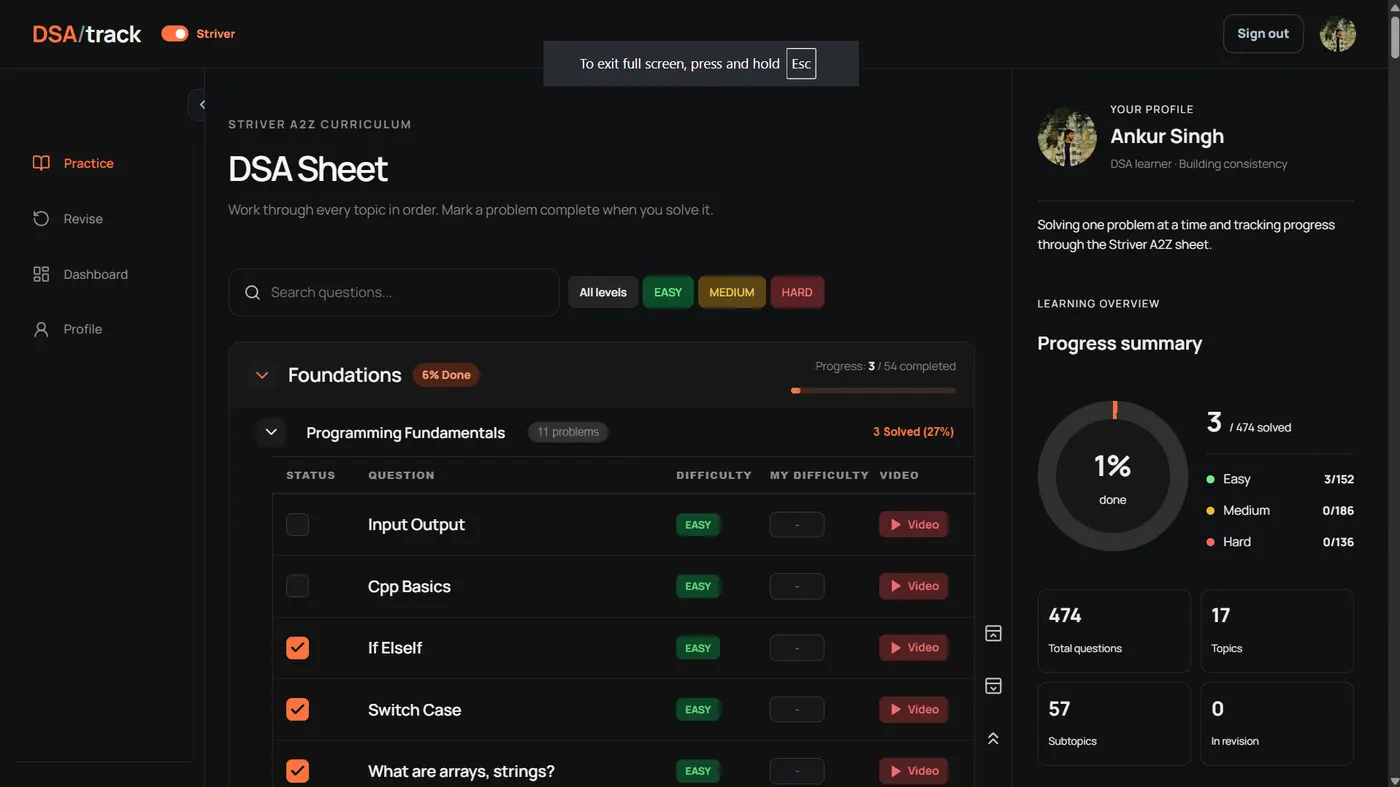The width and height of the screenshot is (1400, 787).
Task: Open the Revise page link
Action: click(83, 219)
